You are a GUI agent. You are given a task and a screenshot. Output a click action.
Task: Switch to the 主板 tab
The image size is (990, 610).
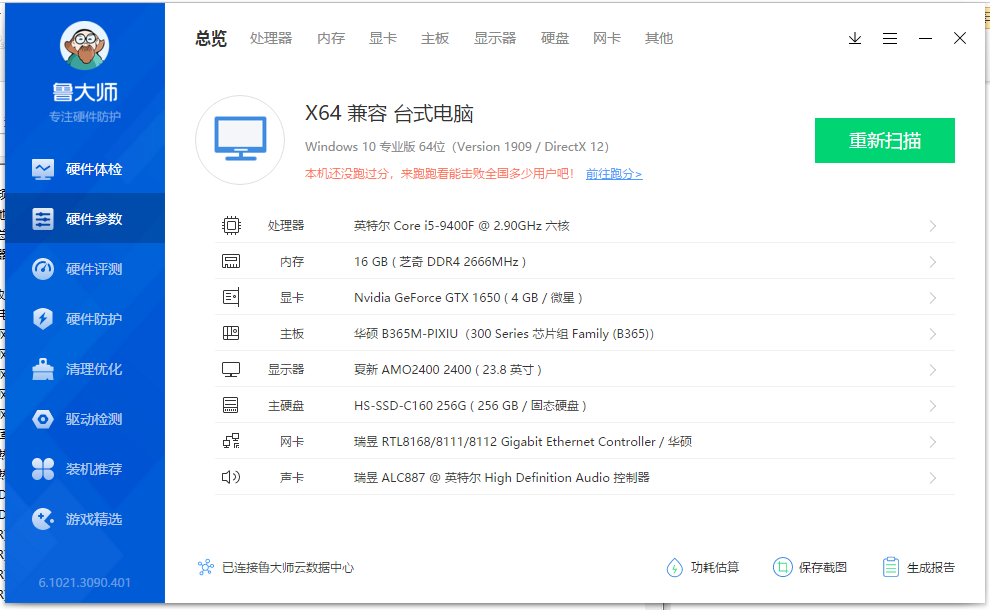435,38
